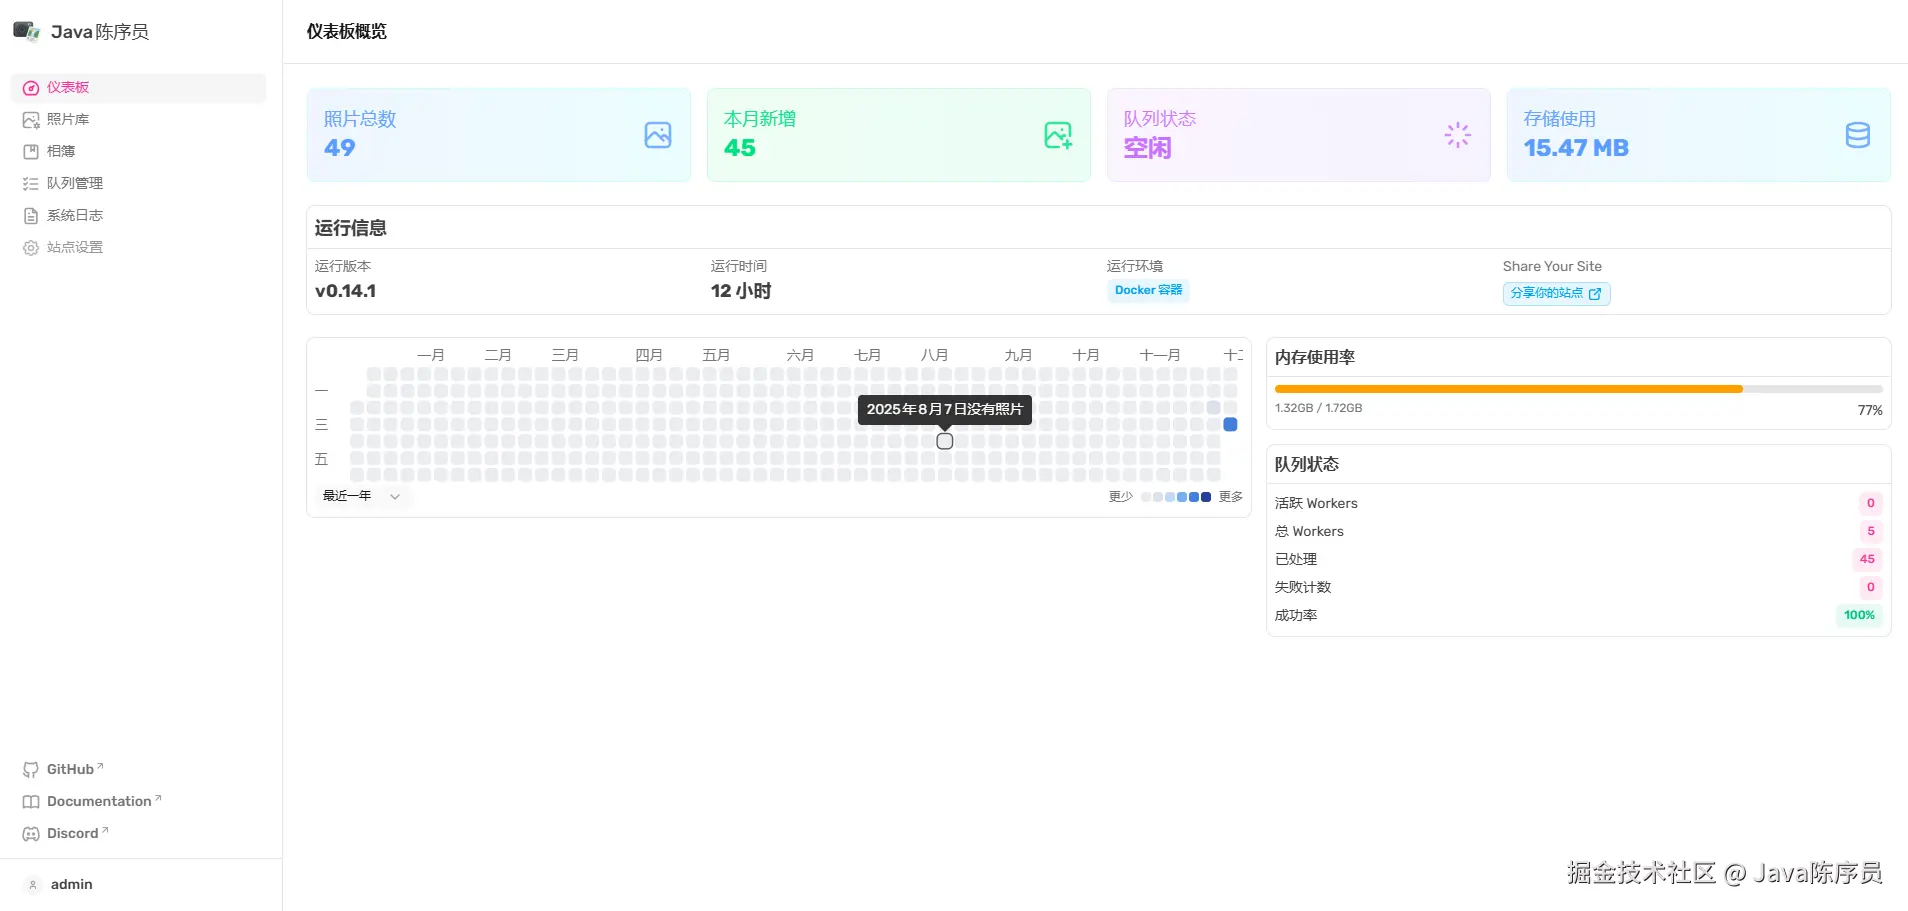Click the photo library image icon in sidebar
Image resolution: width=1908 pixels, height=911 pixels.
pos(31,120)
